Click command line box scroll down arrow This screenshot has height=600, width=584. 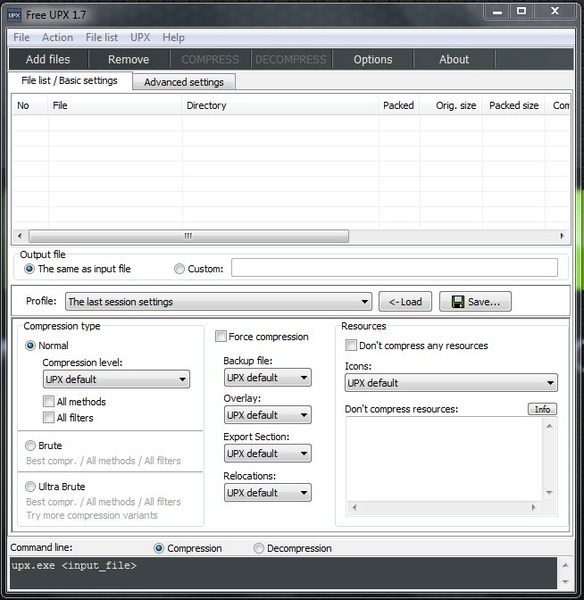coord(566,582)
